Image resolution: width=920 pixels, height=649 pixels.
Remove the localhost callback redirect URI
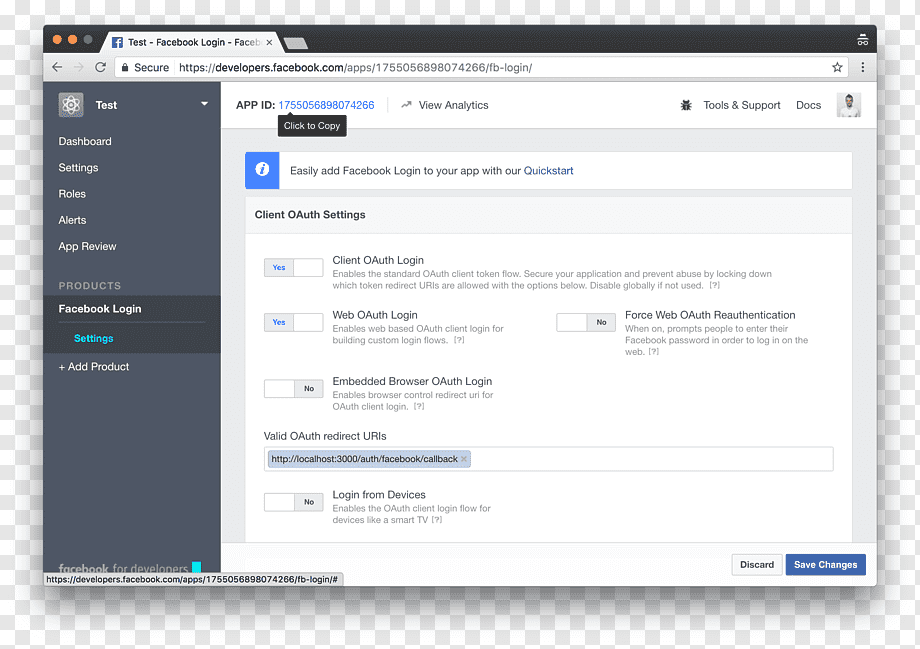464,459
